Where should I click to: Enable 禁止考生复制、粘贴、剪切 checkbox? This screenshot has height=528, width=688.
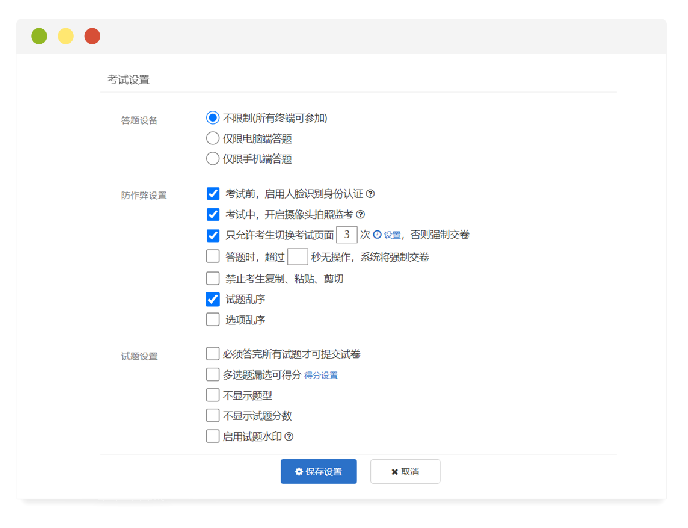pyautogui.click(x=213, y=278)
